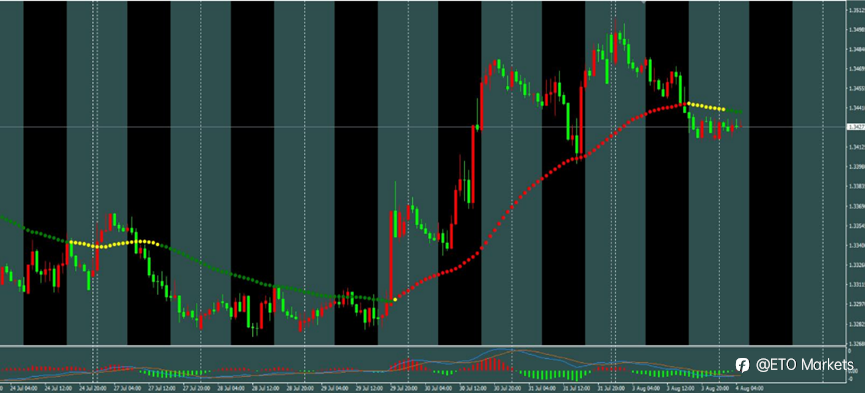The image size is (865, 393).
Task: Click the current price tag 1.3427
Action: [x=856, y=127]
